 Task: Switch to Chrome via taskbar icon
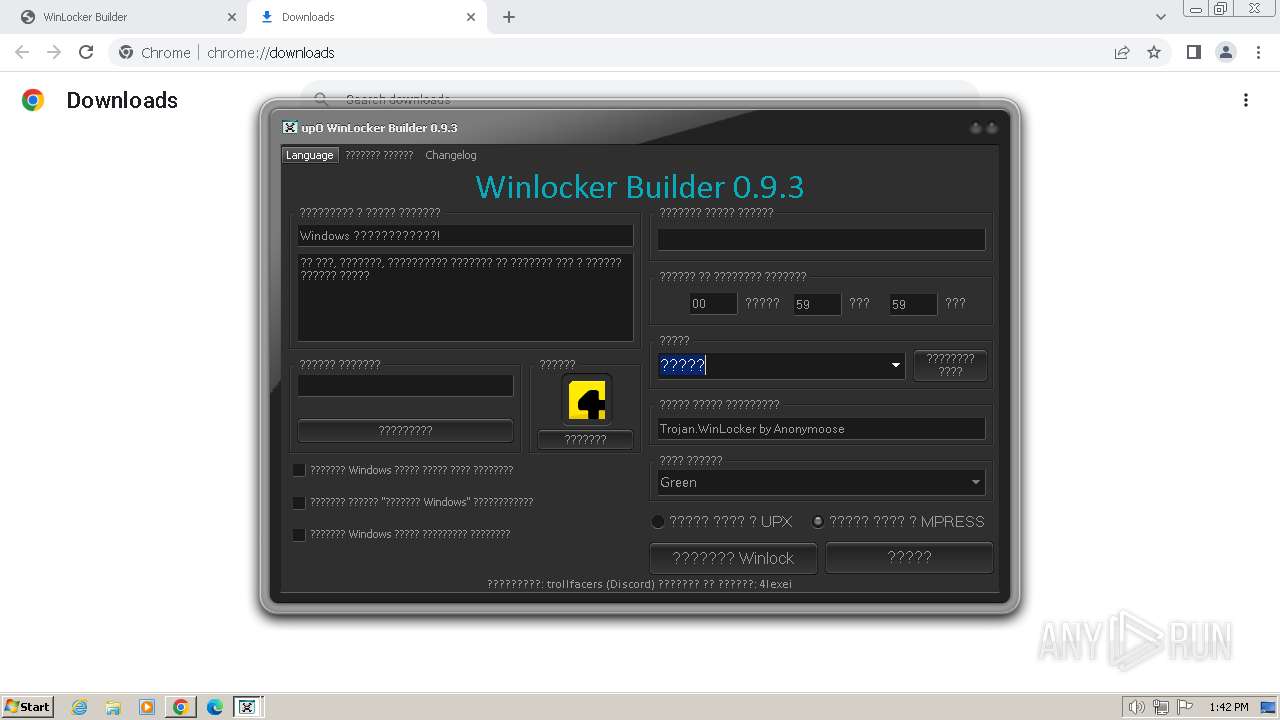(x=181, y=707)
